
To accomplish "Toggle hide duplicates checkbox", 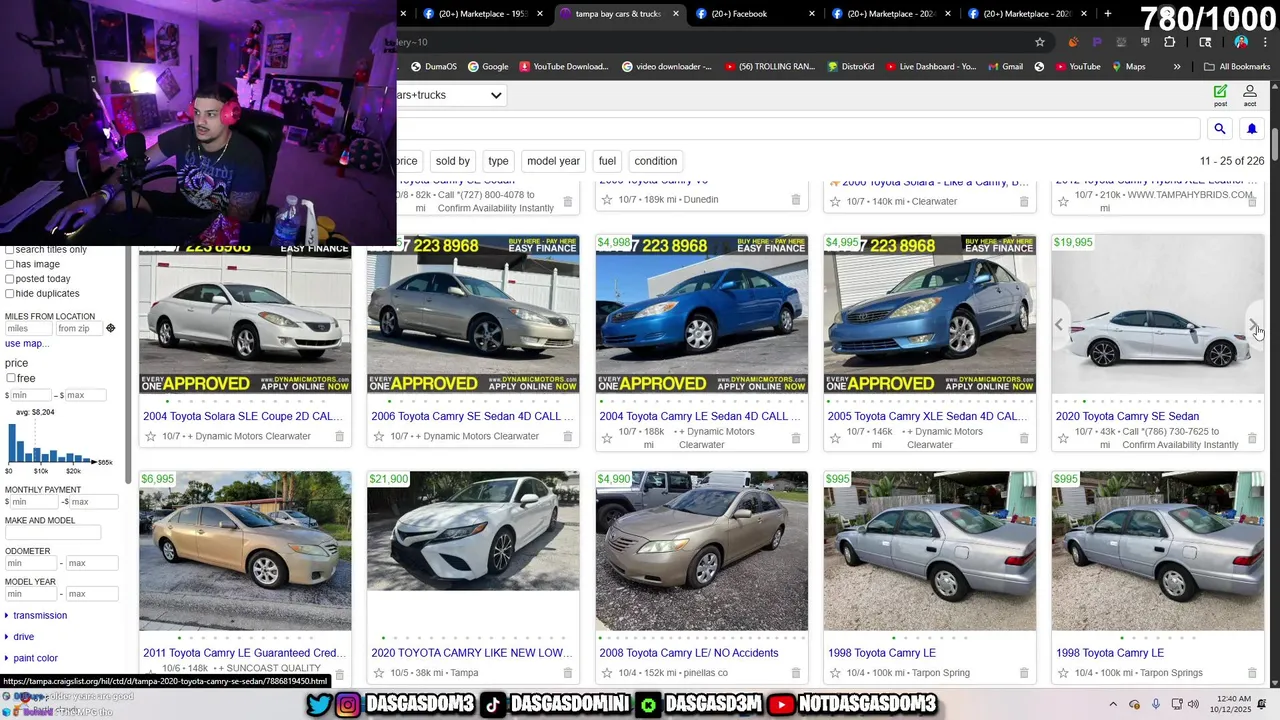I will [9, 293].
